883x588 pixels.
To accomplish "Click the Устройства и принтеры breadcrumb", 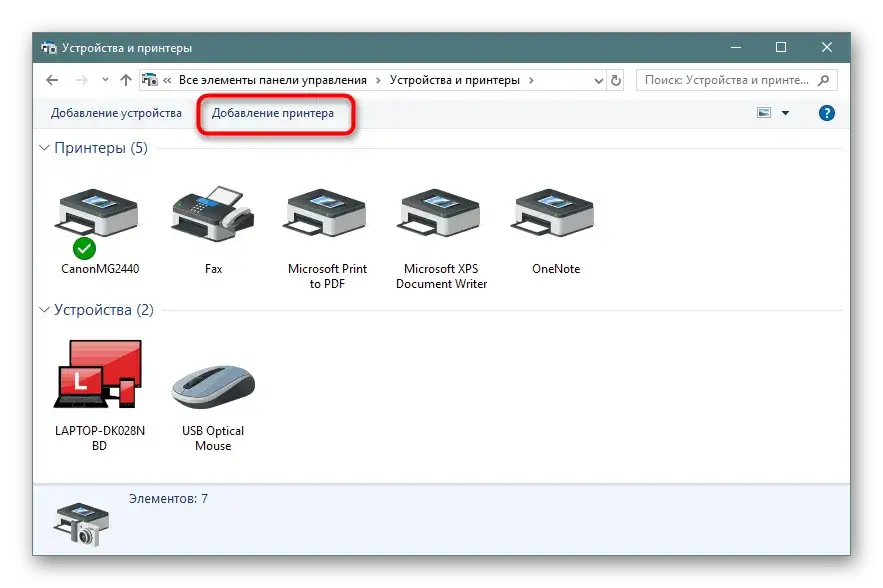I will tap(455, 80).
